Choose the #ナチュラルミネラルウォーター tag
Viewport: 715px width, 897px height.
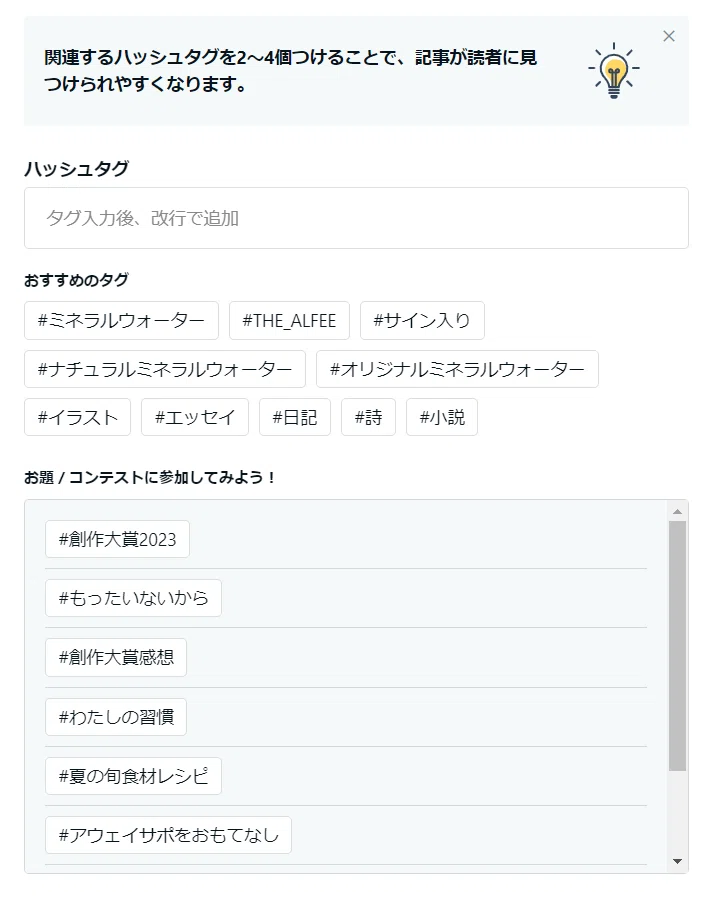point(165,369)
